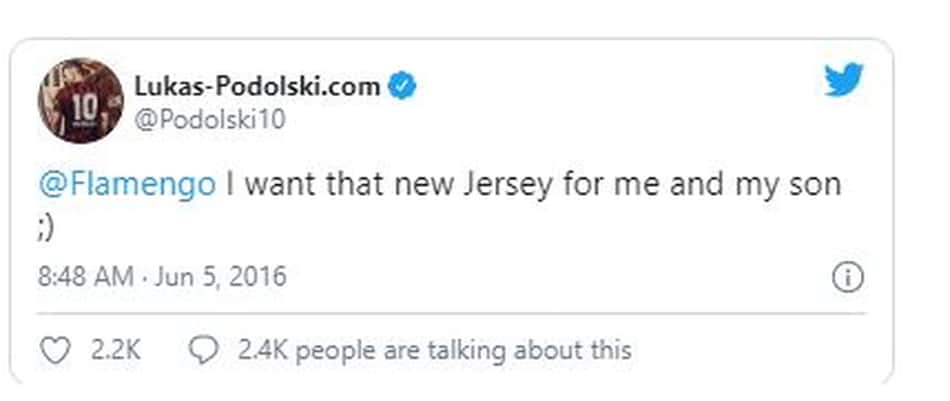The height and width of the screenshot is (401, 950).
Task: Open Lukas Podolski's profile avatar
Action: pyautogui.click(x=81, y=101)
